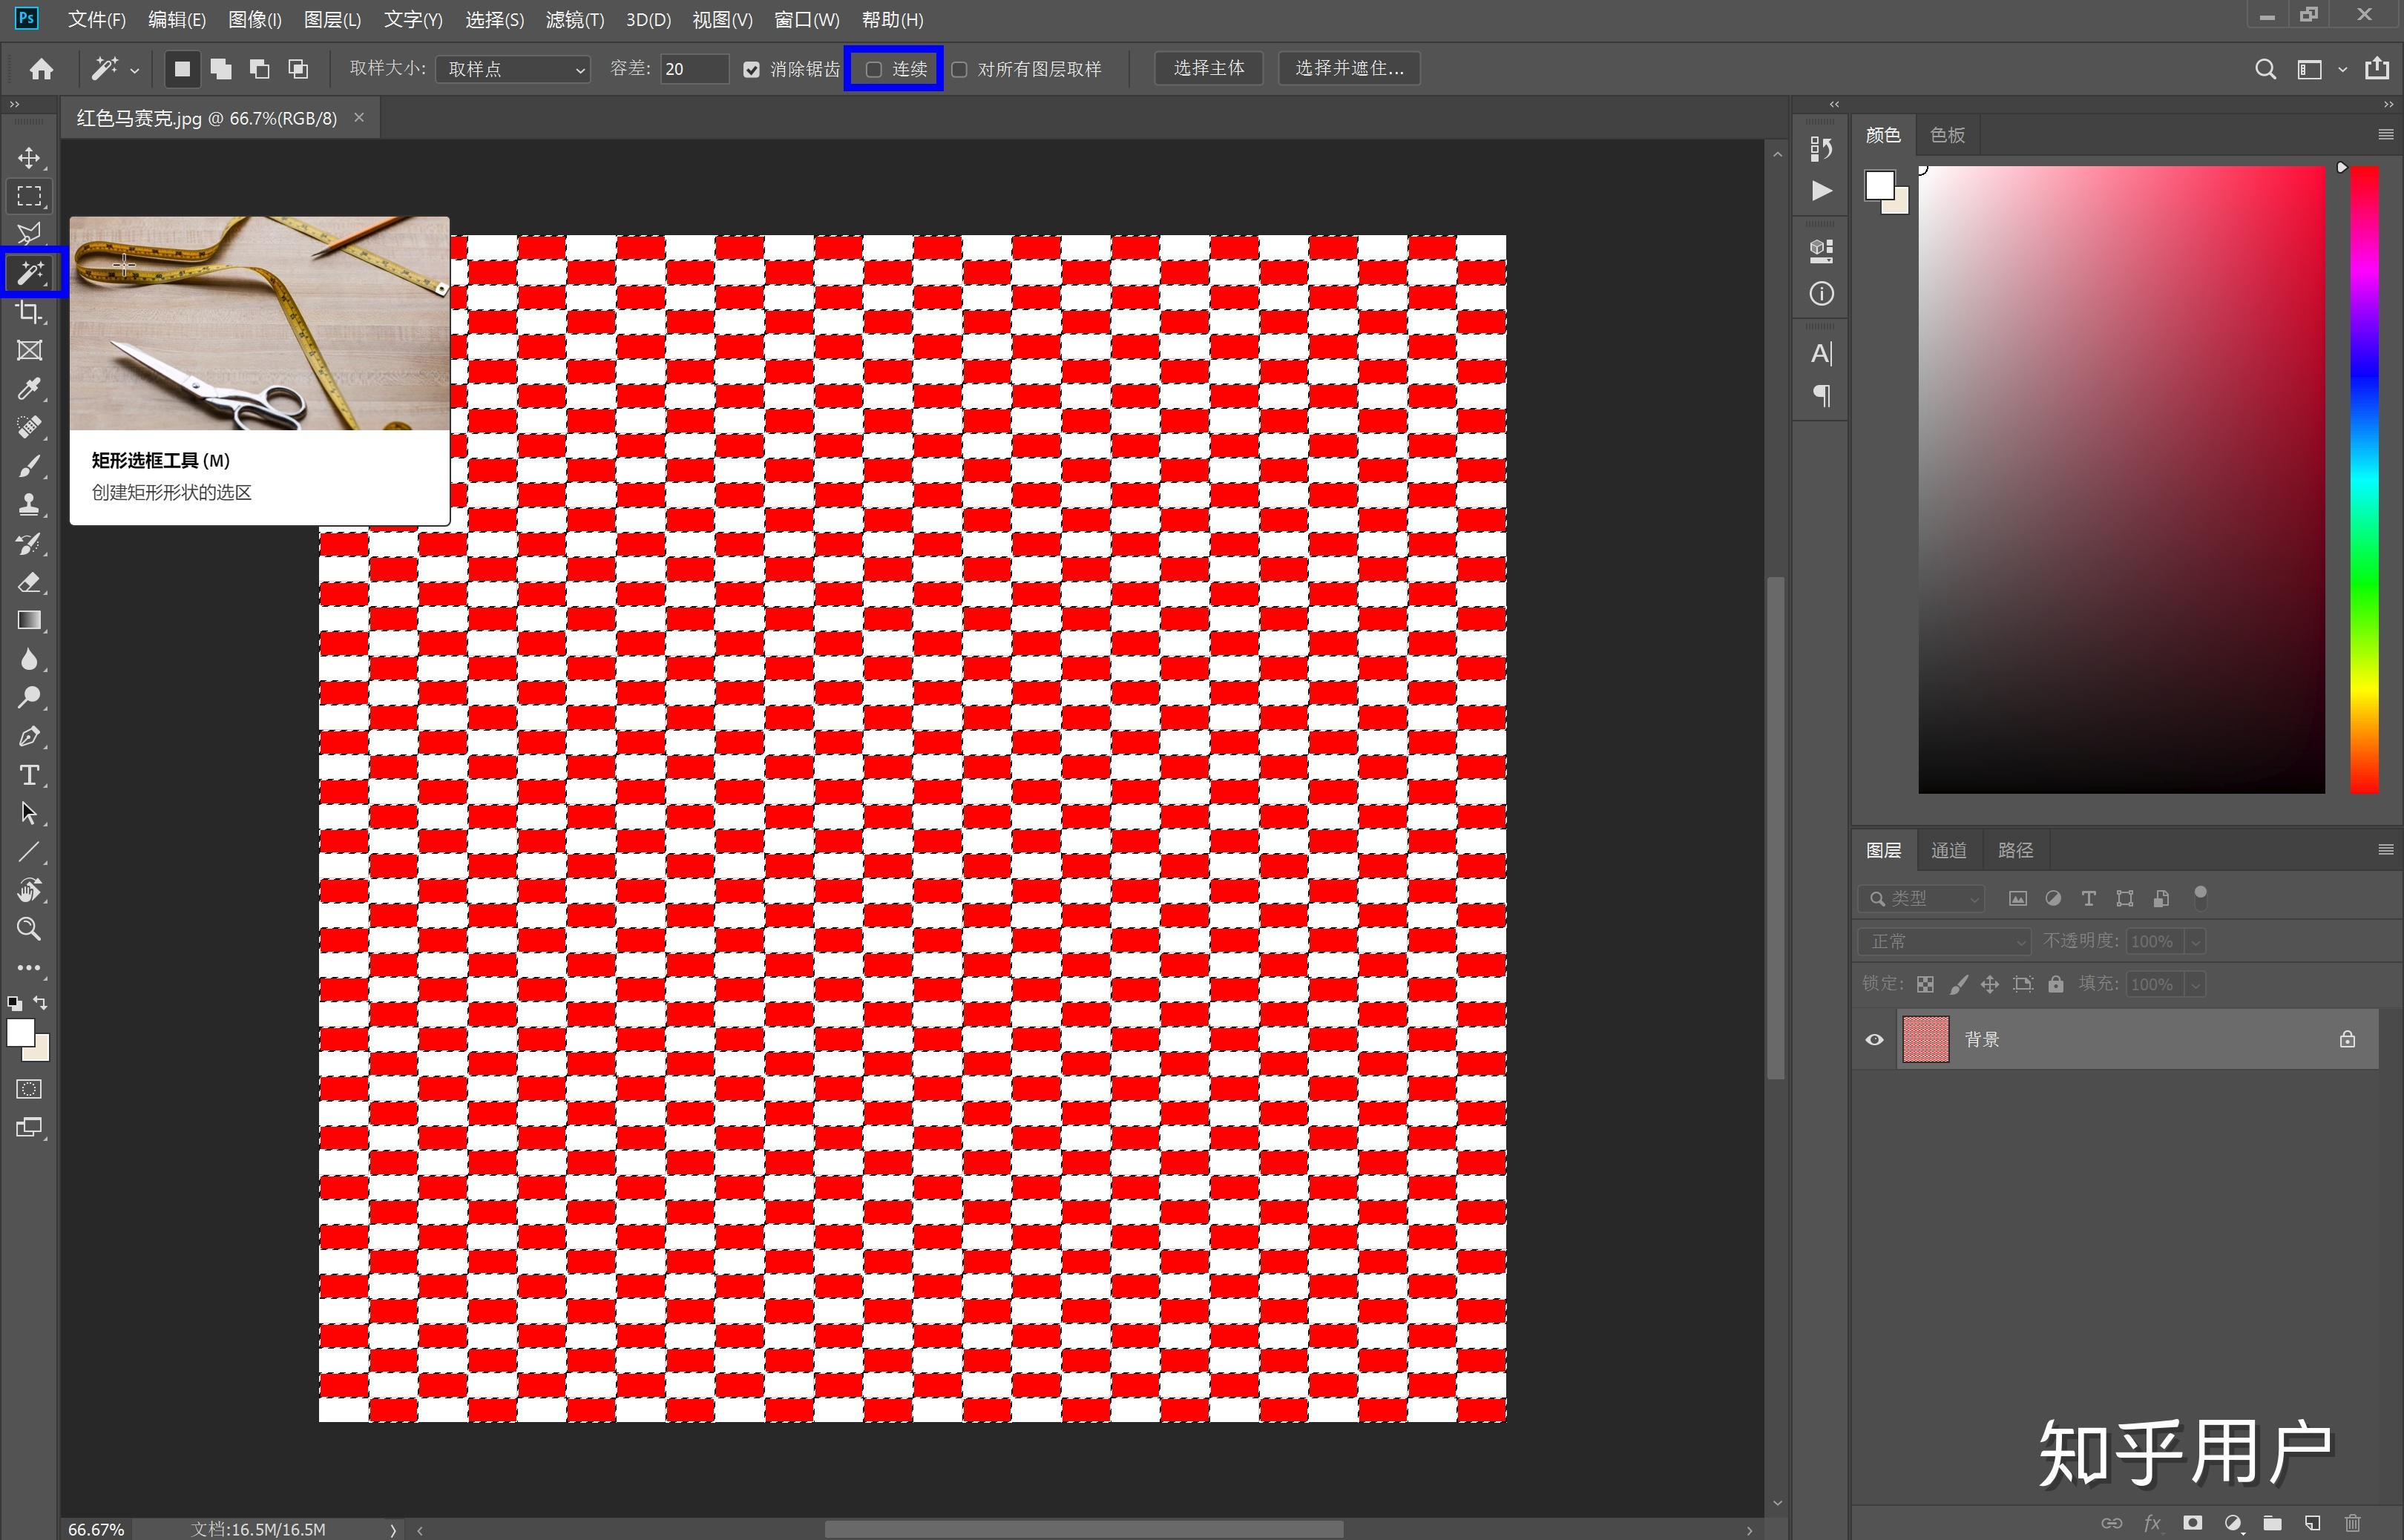Screen dimensions: 2404x1540
Task: Click inside the 容差 tolerance field
Action: click(694, 69)
